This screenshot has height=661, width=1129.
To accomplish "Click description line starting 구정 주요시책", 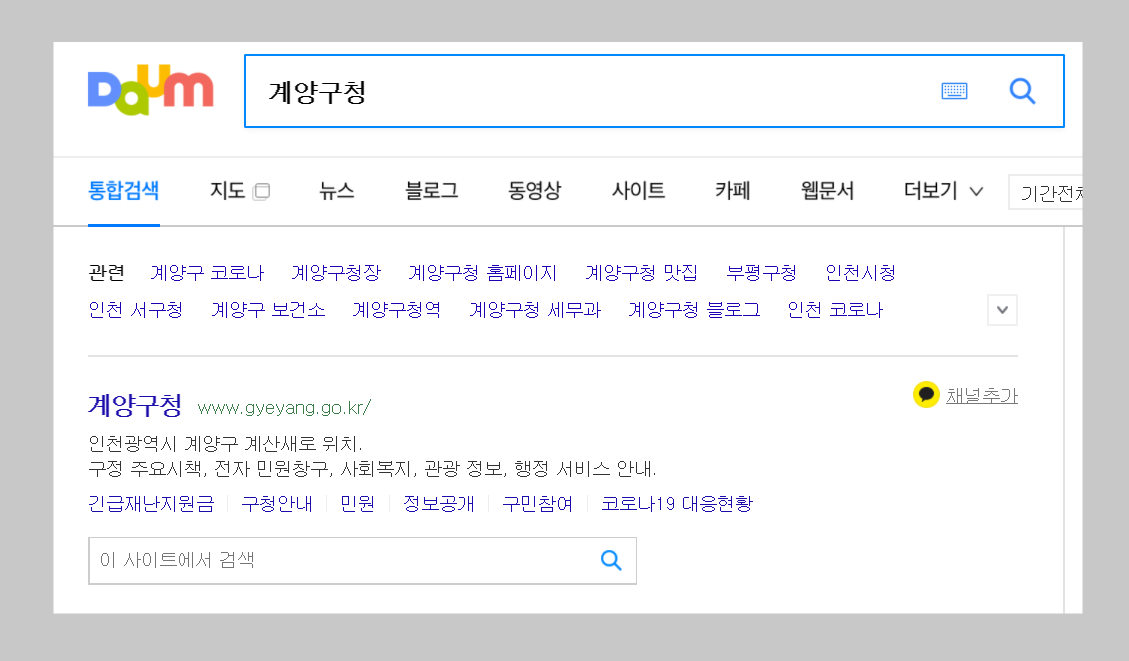I will pyautogui.click(x=372, y=469).
